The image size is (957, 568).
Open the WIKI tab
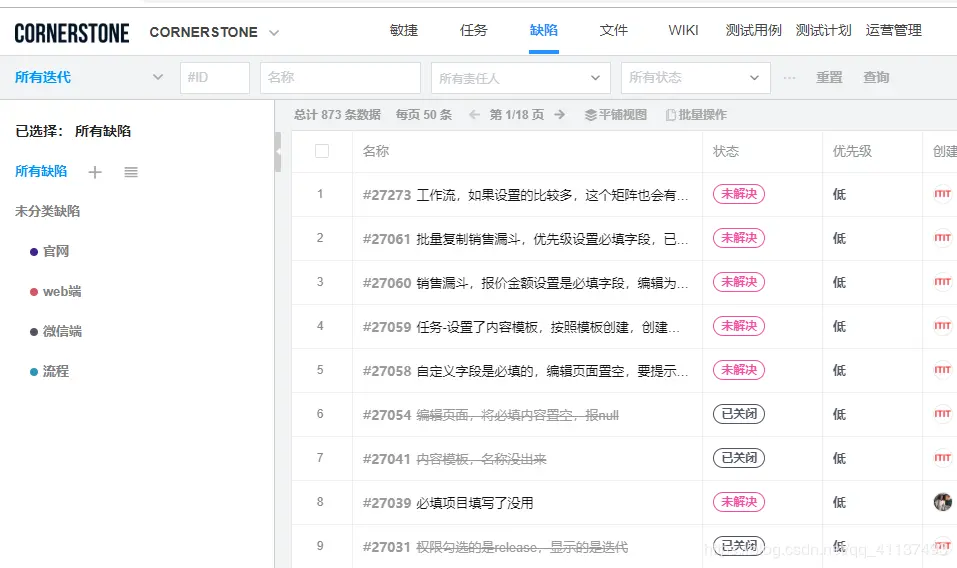pos(683,31)
